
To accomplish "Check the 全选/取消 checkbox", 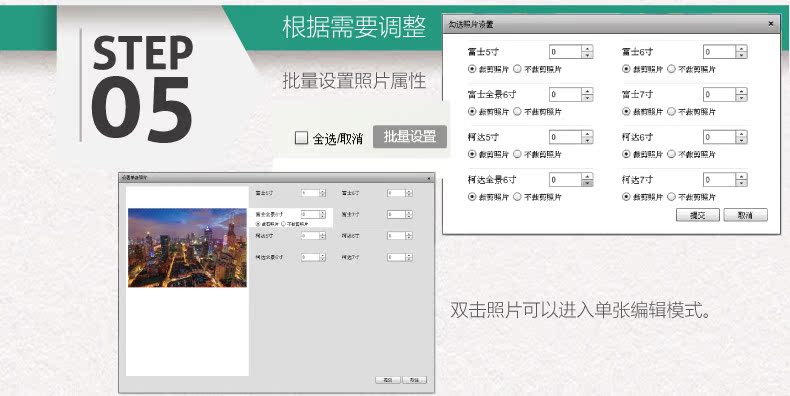I will click(301, 138).
